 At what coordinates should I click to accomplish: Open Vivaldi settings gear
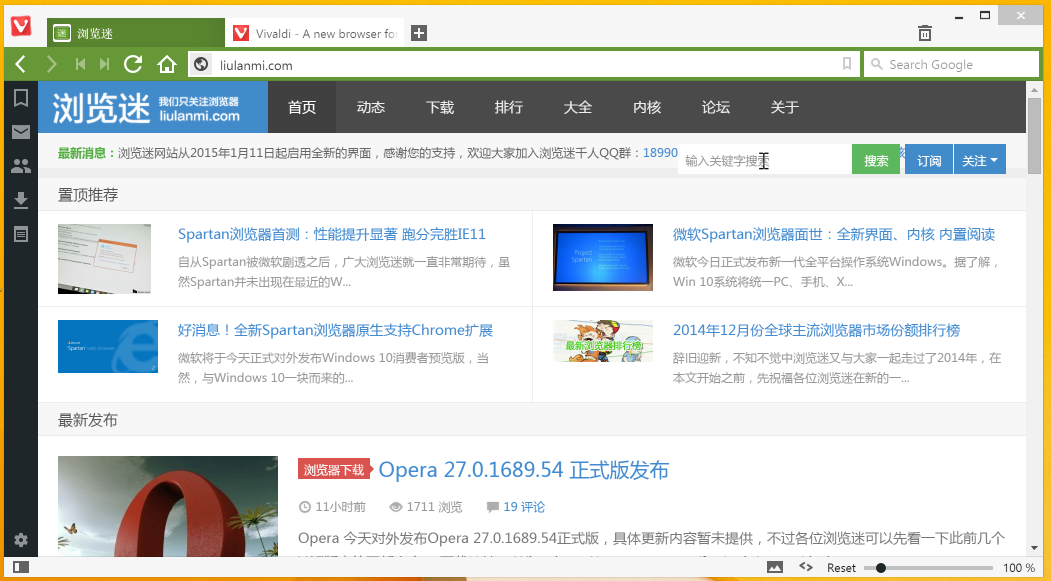[x=21, y=540]
